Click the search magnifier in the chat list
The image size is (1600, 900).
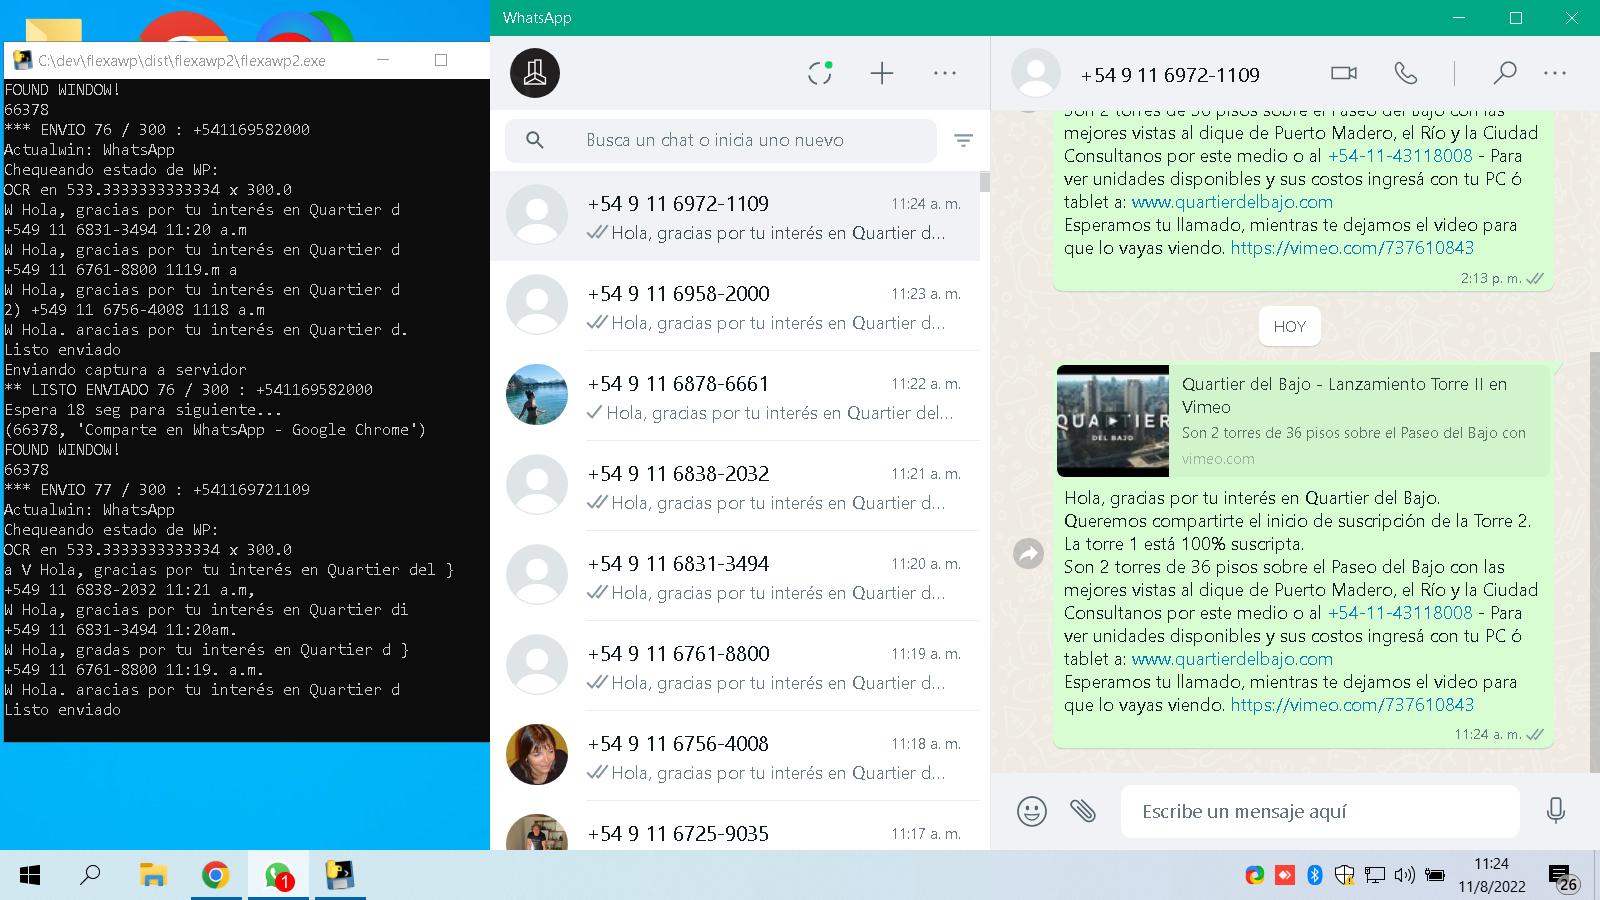535,140
